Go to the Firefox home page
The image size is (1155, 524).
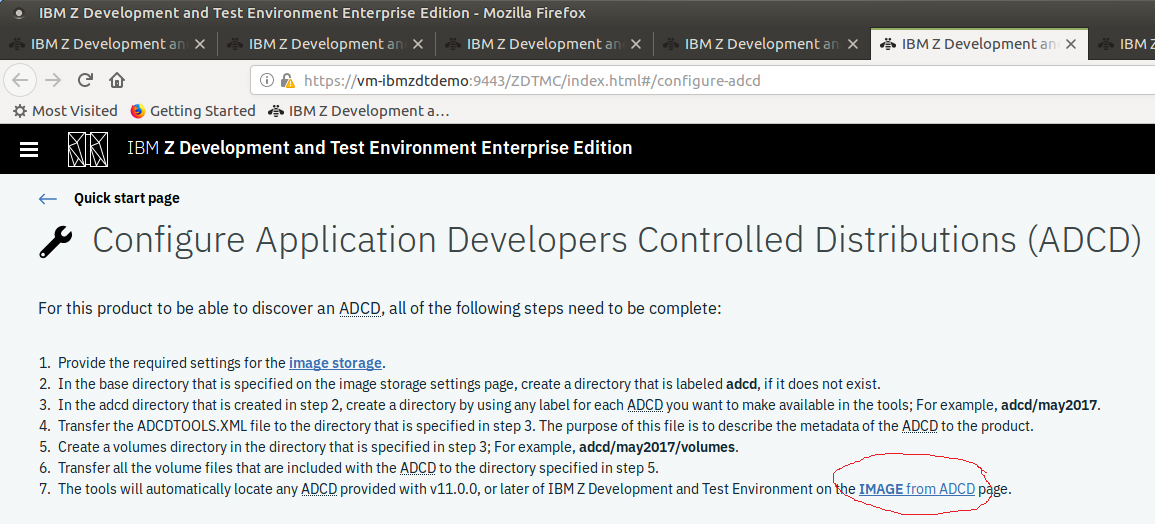(x=116, y=80)
